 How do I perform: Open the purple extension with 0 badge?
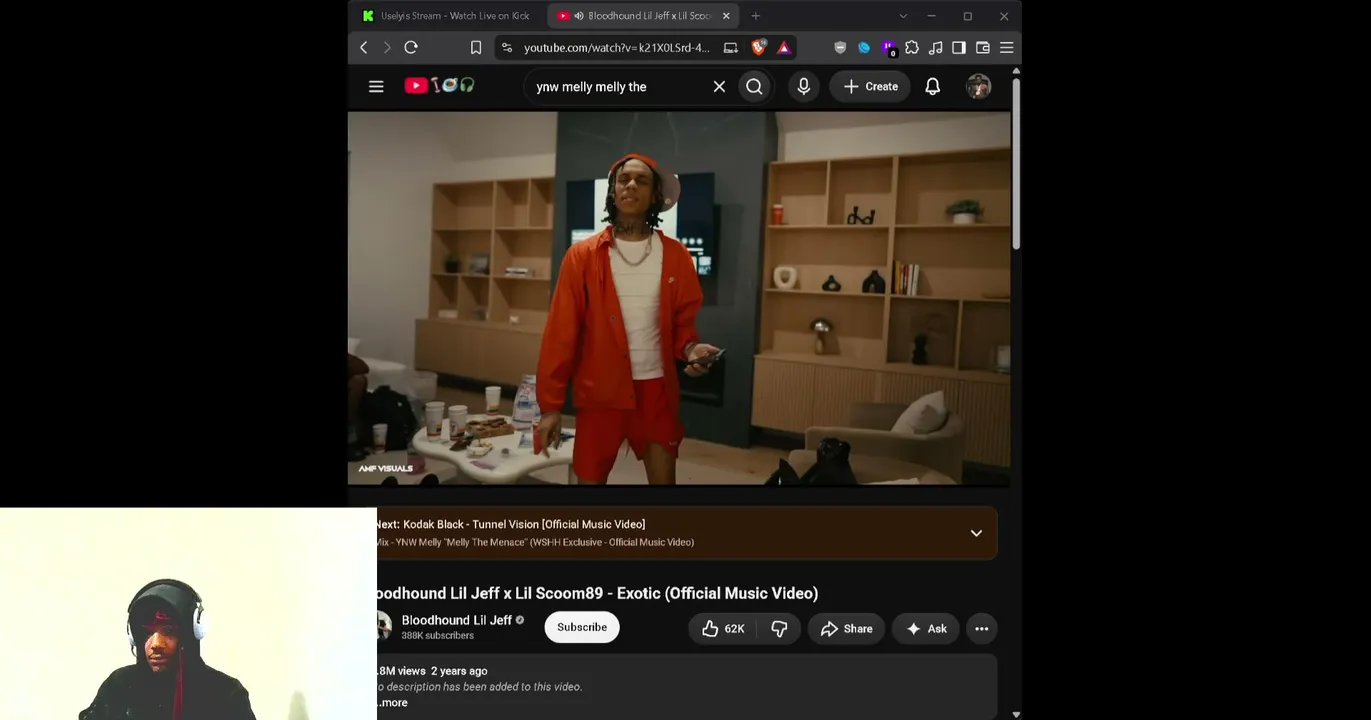pos(889,48)
